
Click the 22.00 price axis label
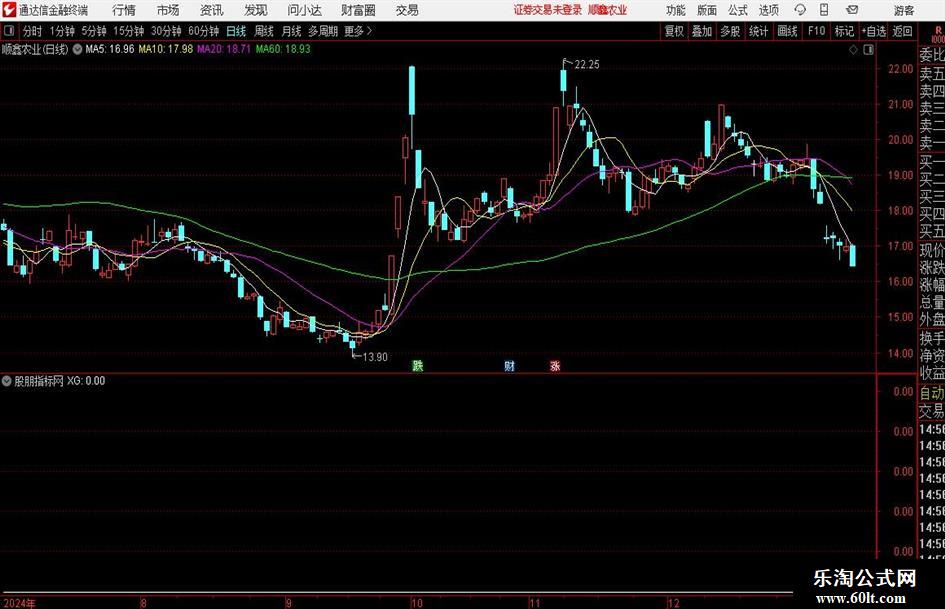click(900, 69)
